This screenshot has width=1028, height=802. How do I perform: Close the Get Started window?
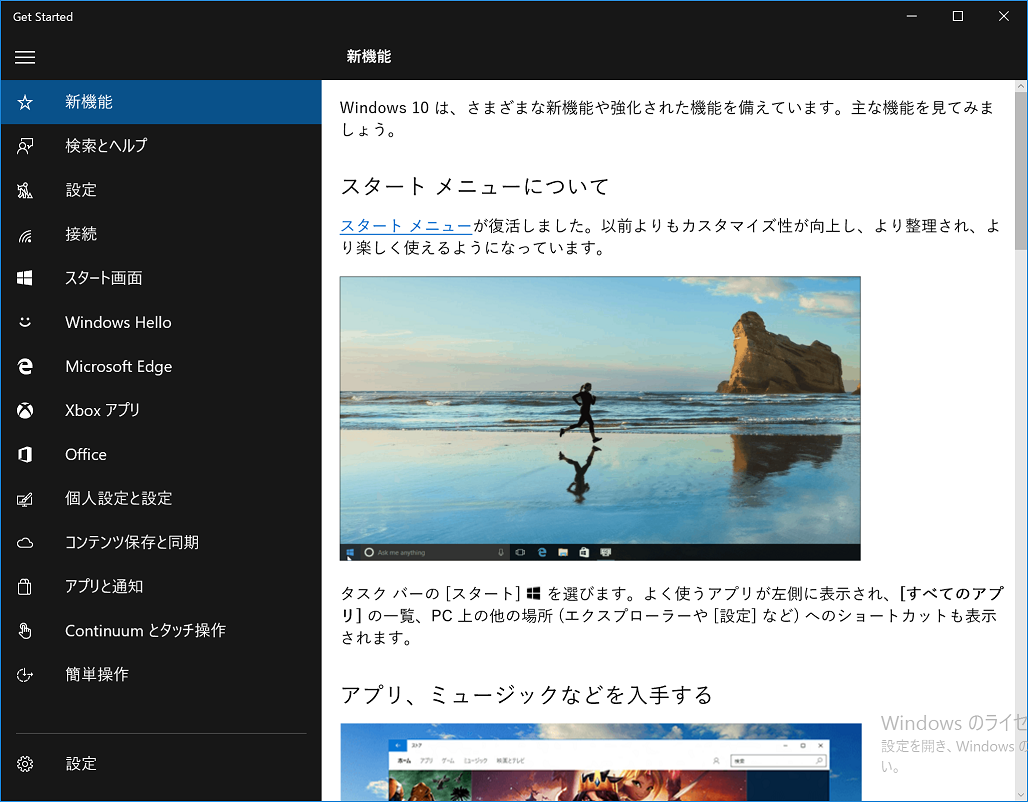tap(1004, 16)
